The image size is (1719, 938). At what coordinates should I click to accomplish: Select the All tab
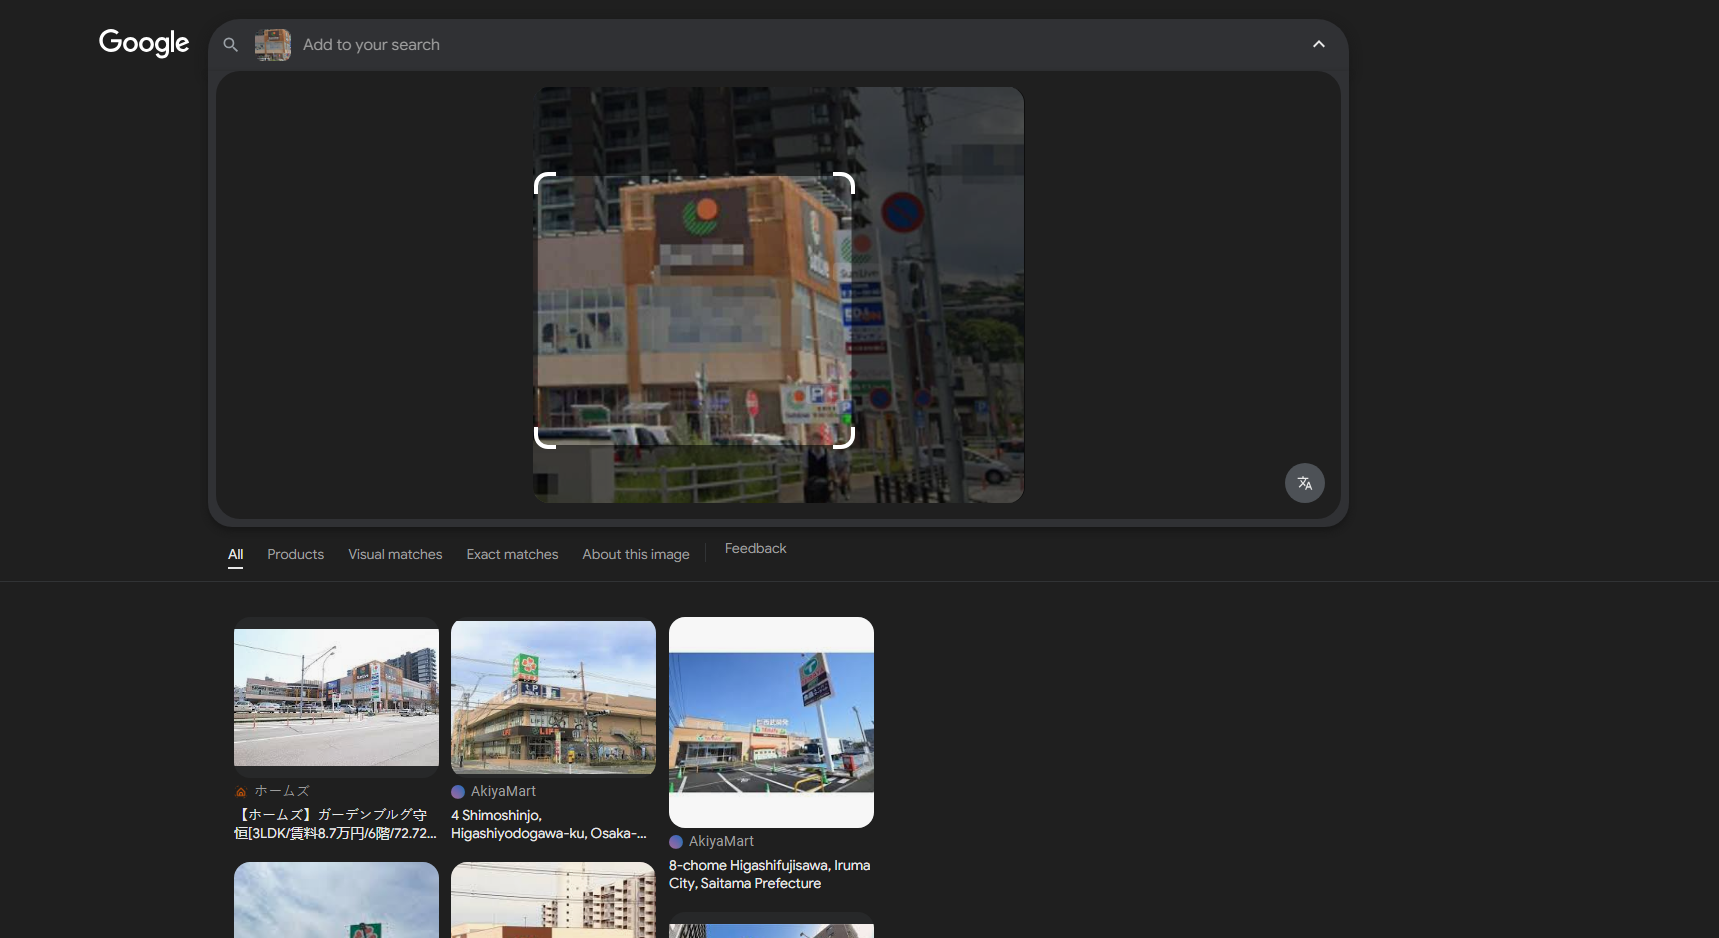236,555
